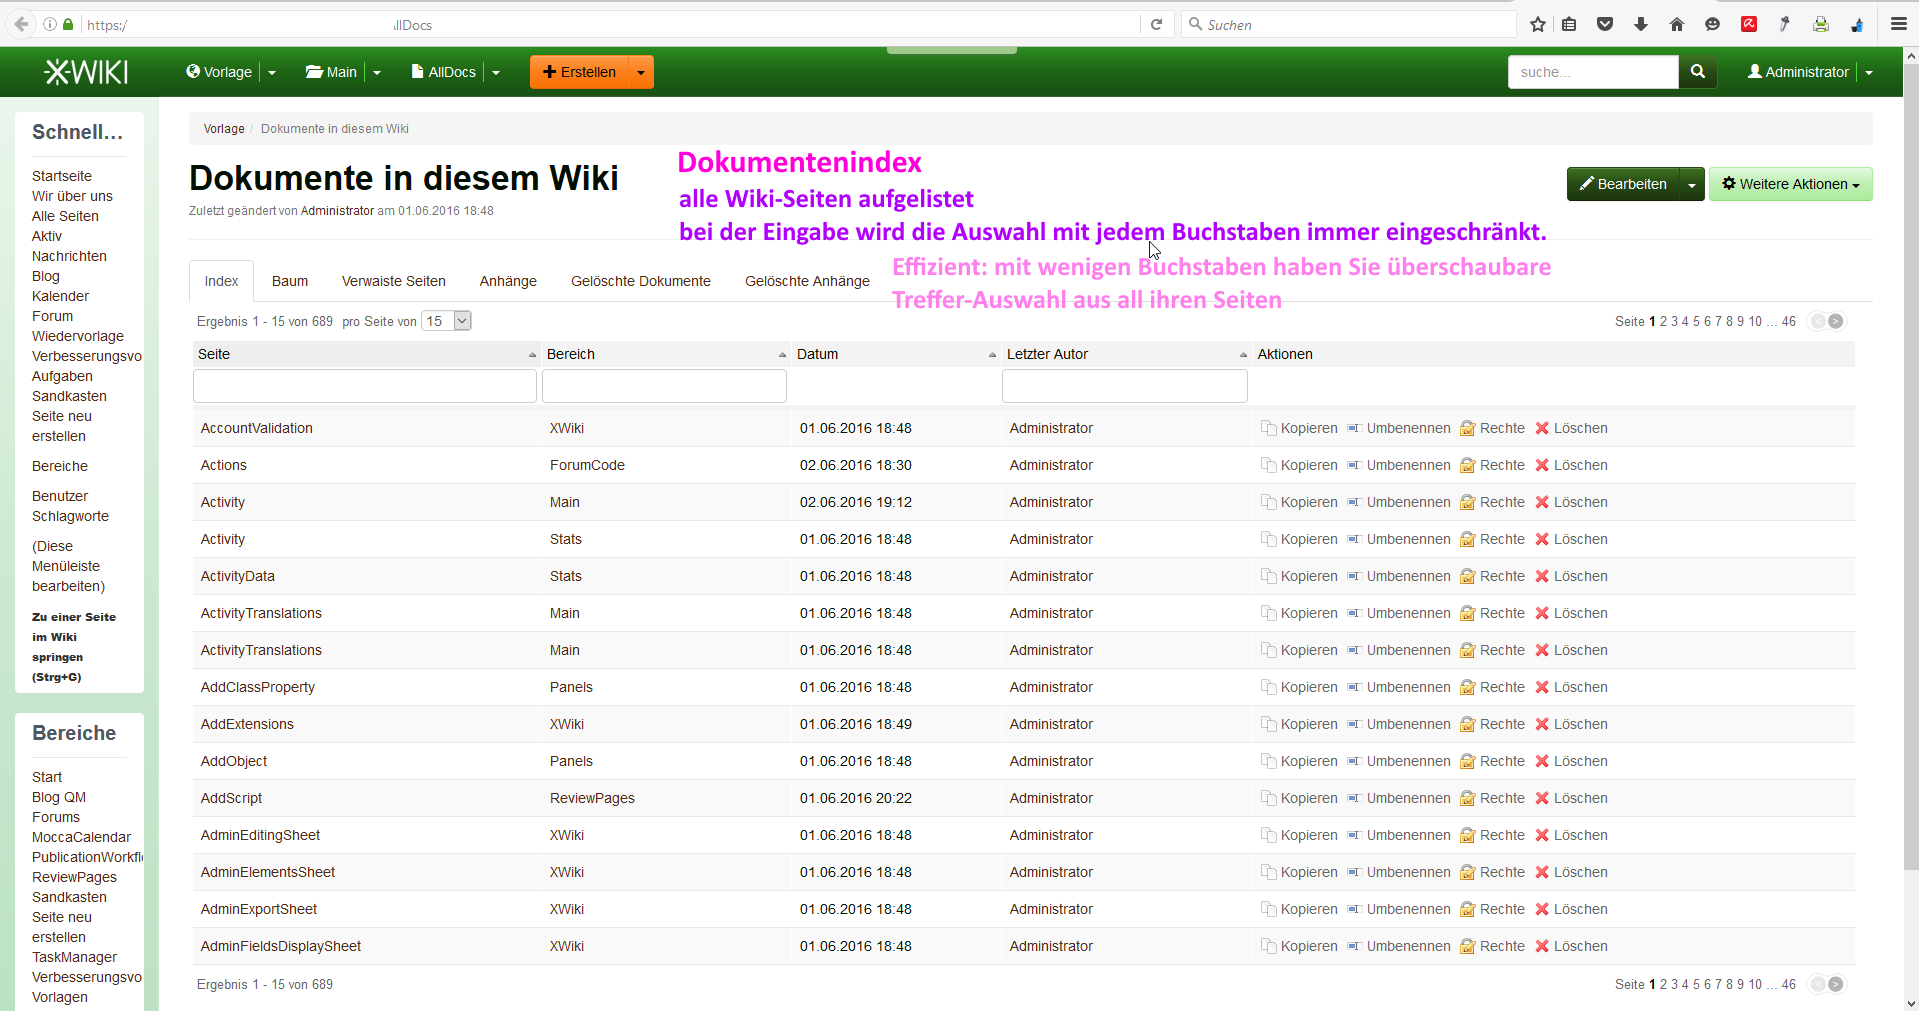
Task: Switch to the Verwaiste Seiten tab
Action: 393,281
